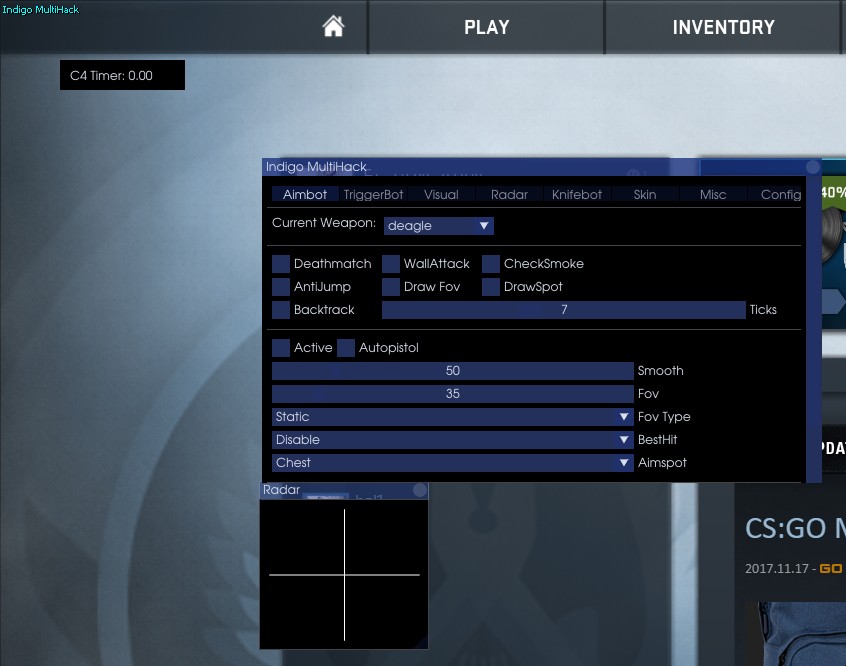The height and width of the screenshot is (666, 846).
Task: Switch to the TriggerBot tab
Action: (373, 194)
